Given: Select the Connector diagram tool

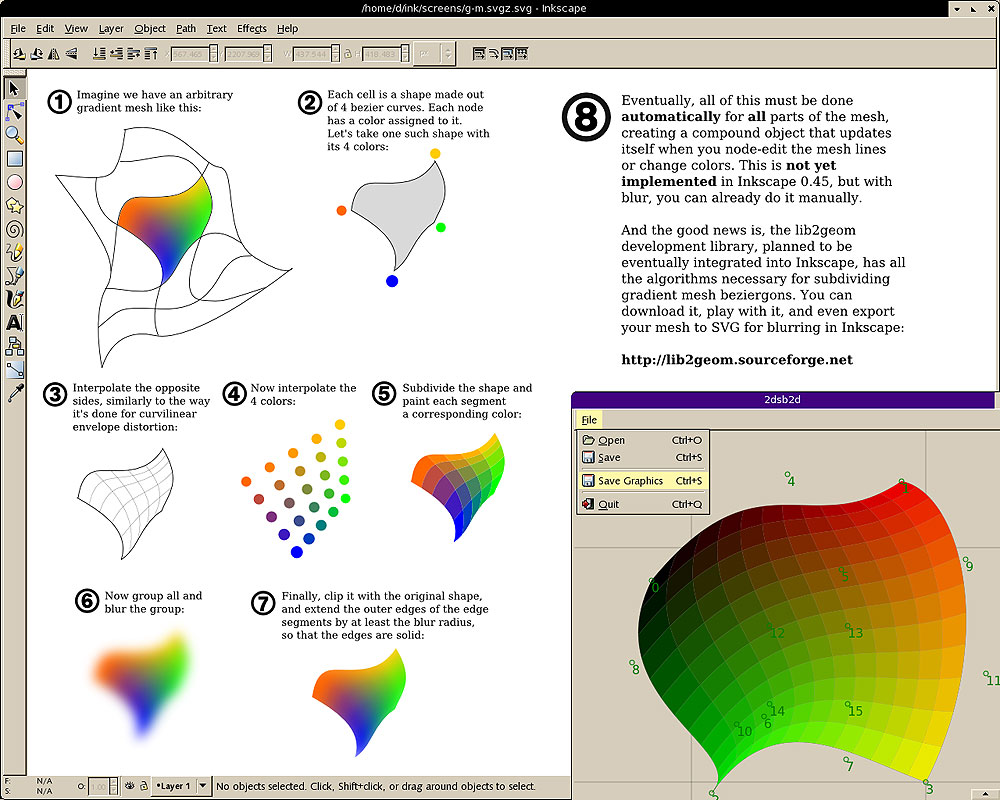Looking at the screenshot, I should [x=14, y=346].
